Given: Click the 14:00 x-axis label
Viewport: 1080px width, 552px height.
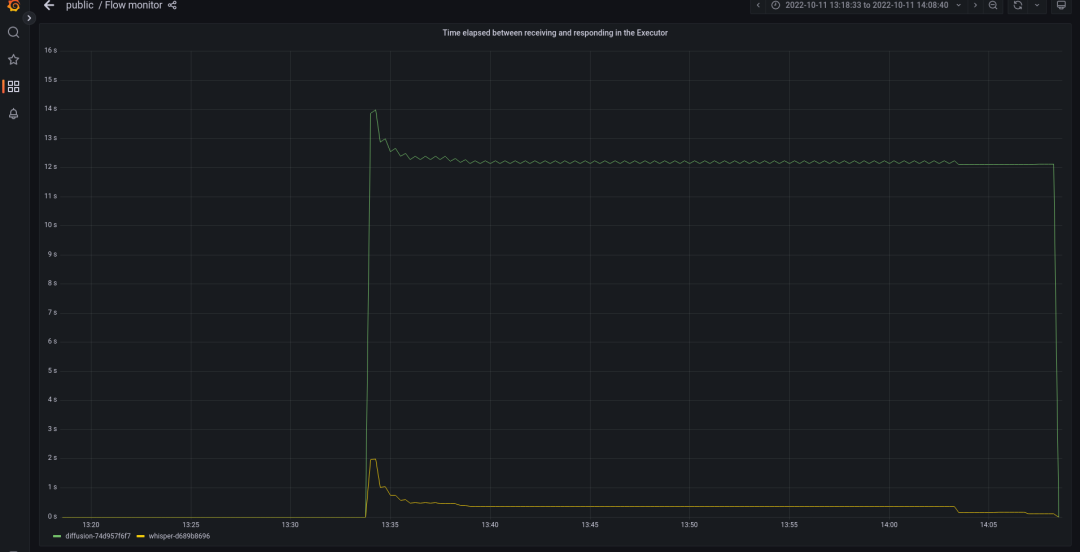Looking at the screenshot, I should (889, 524).
